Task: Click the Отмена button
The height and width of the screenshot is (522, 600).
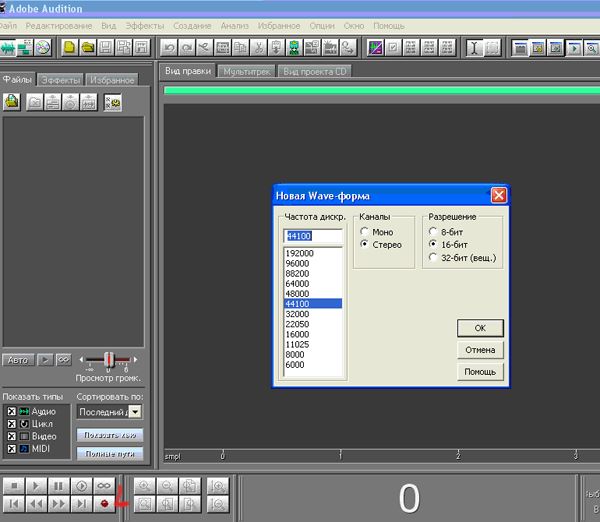Action: (480, 350)
